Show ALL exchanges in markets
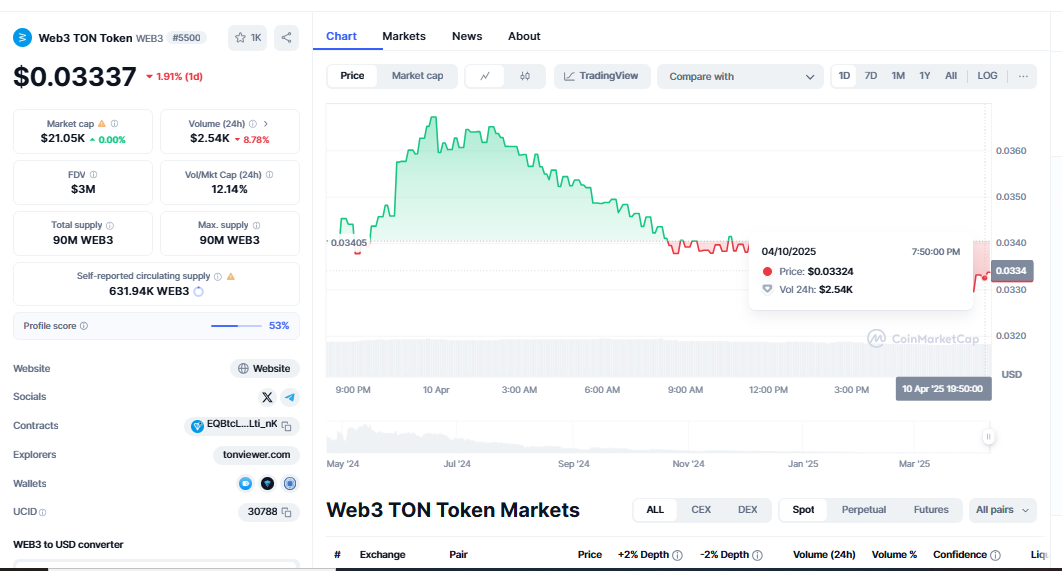 pyautogui.click(x=655, y=510)
